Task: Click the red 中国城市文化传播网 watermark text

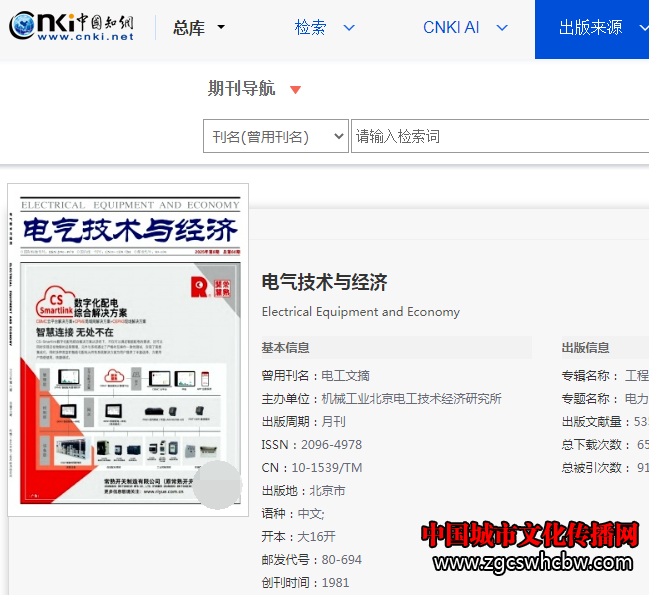Action: click(x=529, y=535)
